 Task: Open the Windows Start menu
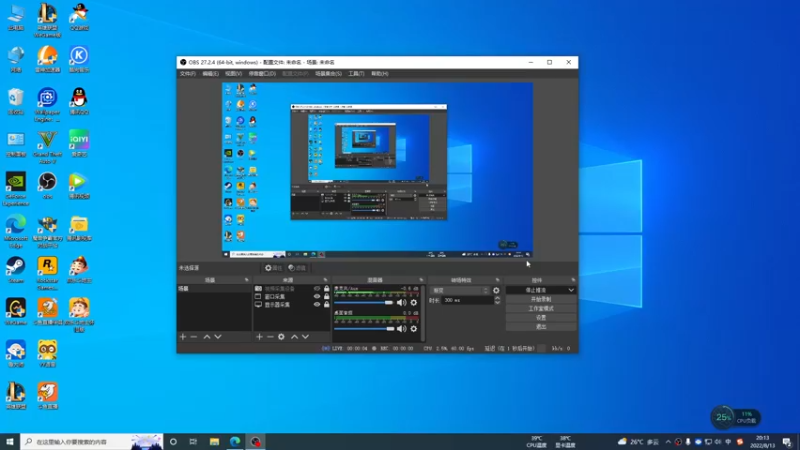coord(10,442)
